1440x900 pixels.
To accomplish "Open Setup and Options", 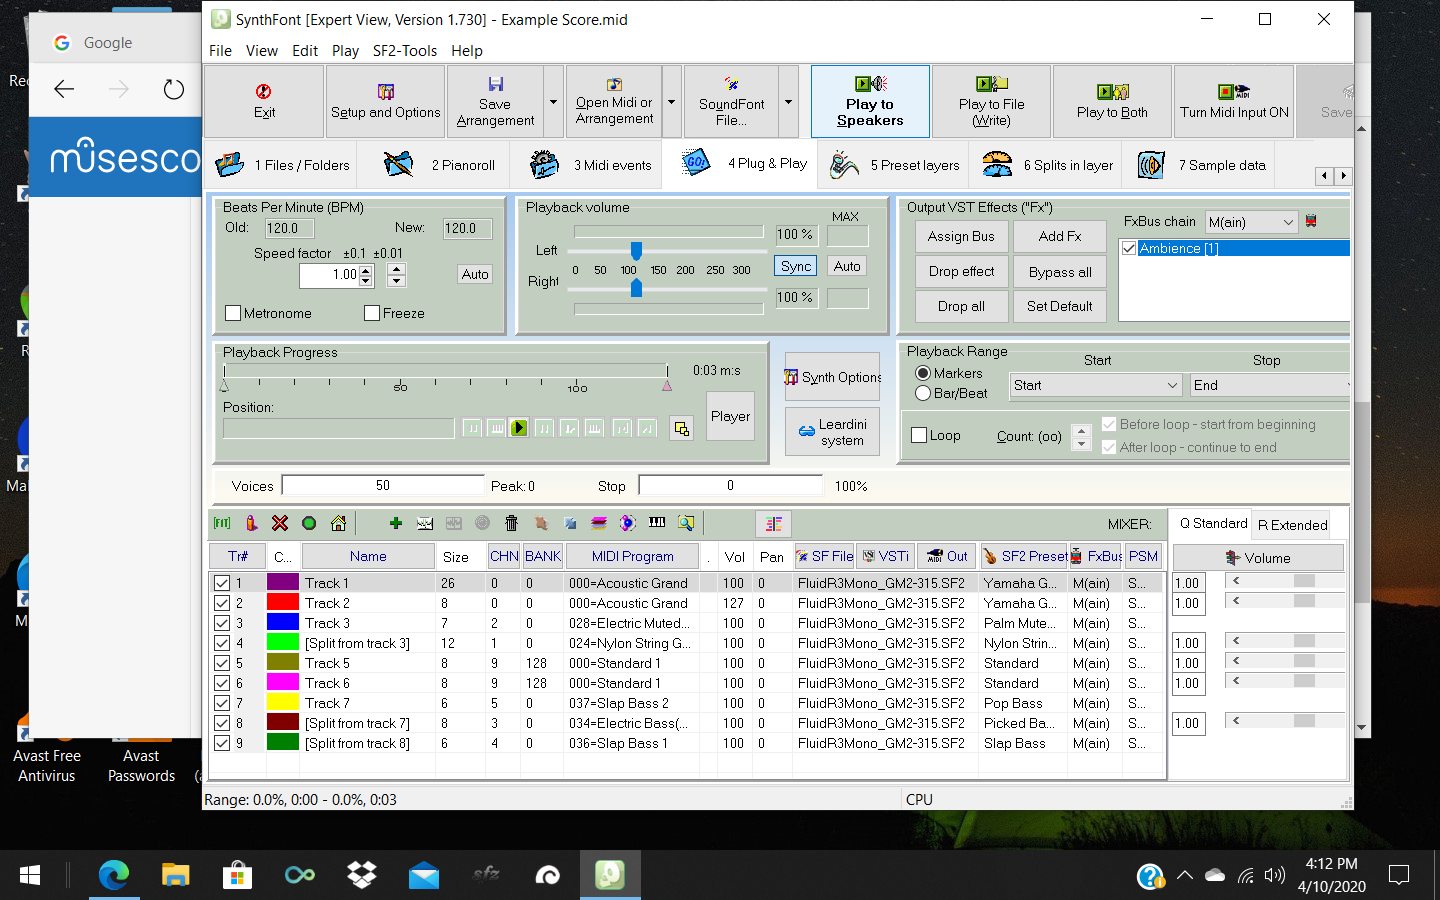I will pos(385,101).
